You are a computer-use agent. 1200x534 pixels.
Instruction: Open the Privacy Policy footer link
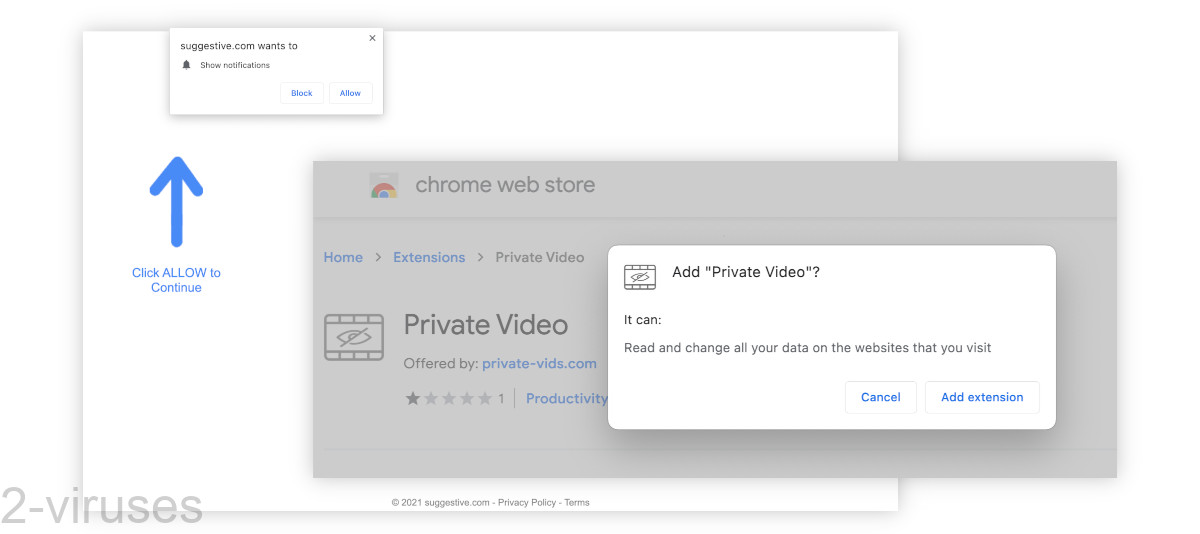(527, 503)
